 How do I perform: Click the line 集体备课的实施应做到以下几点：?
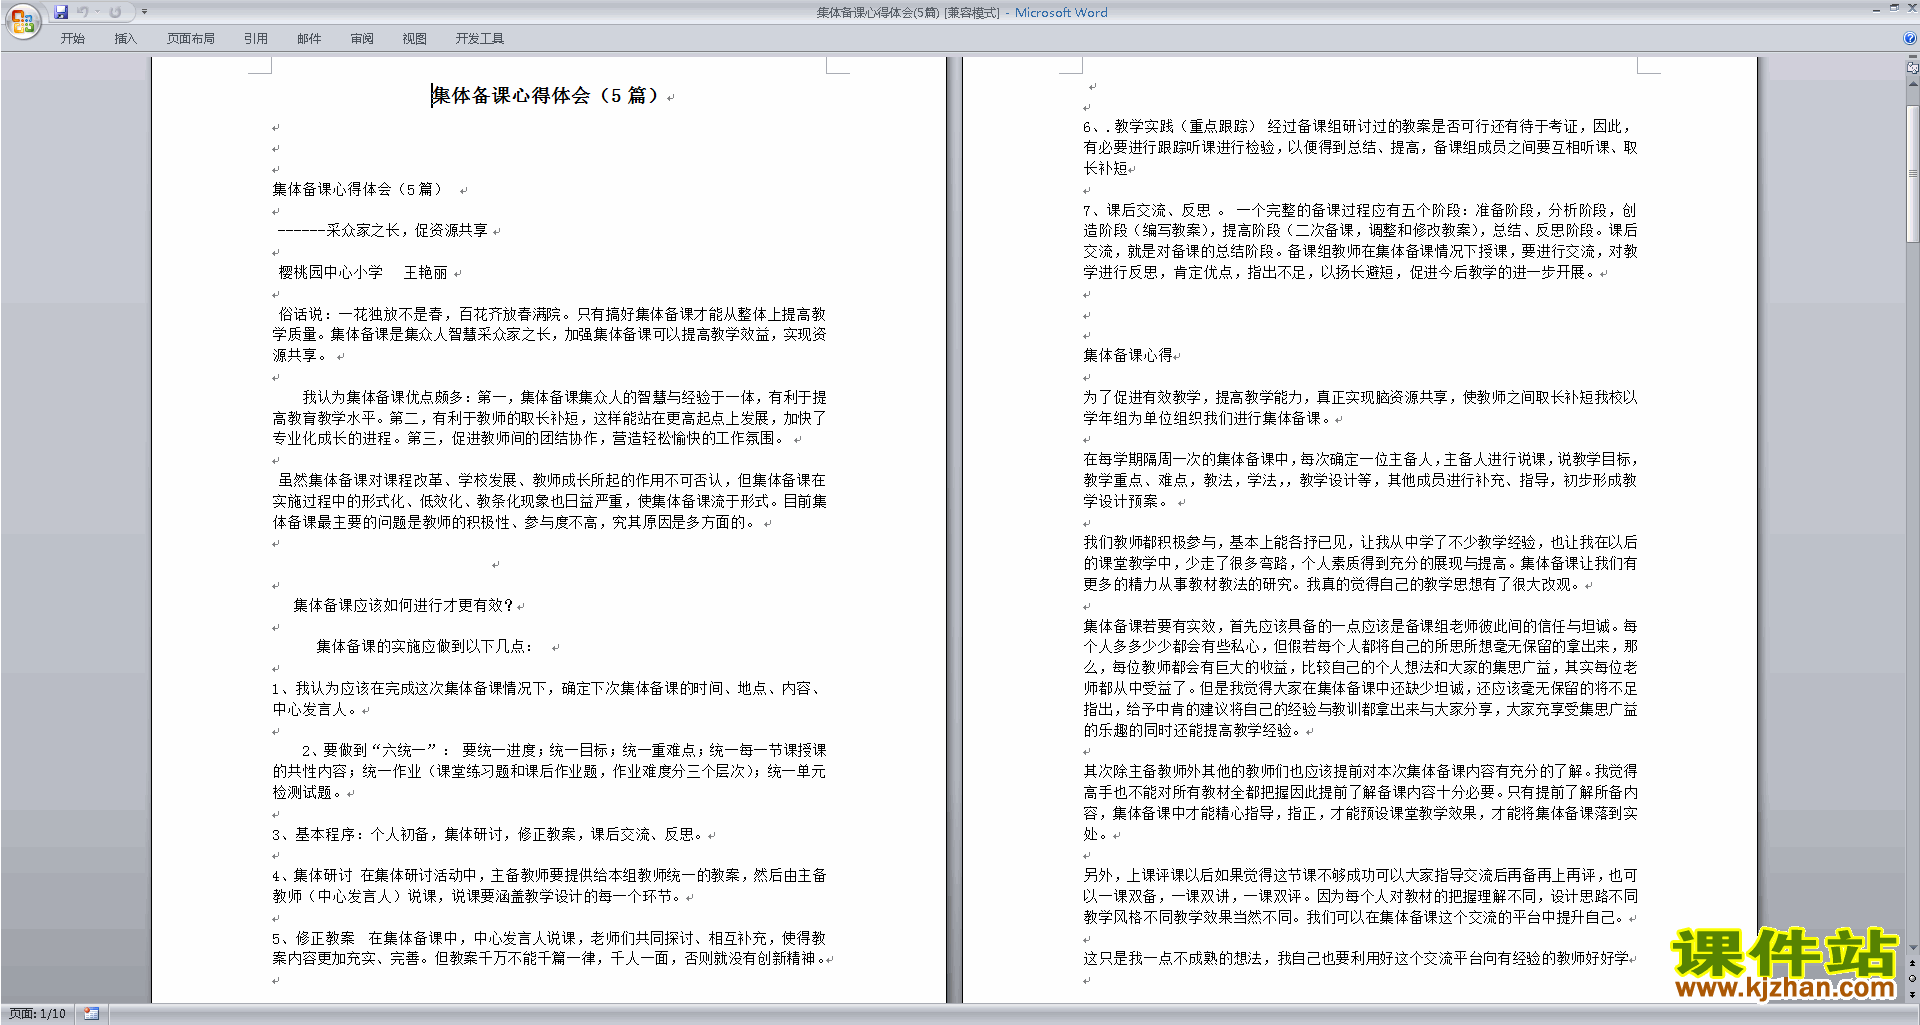click(426, 647)
